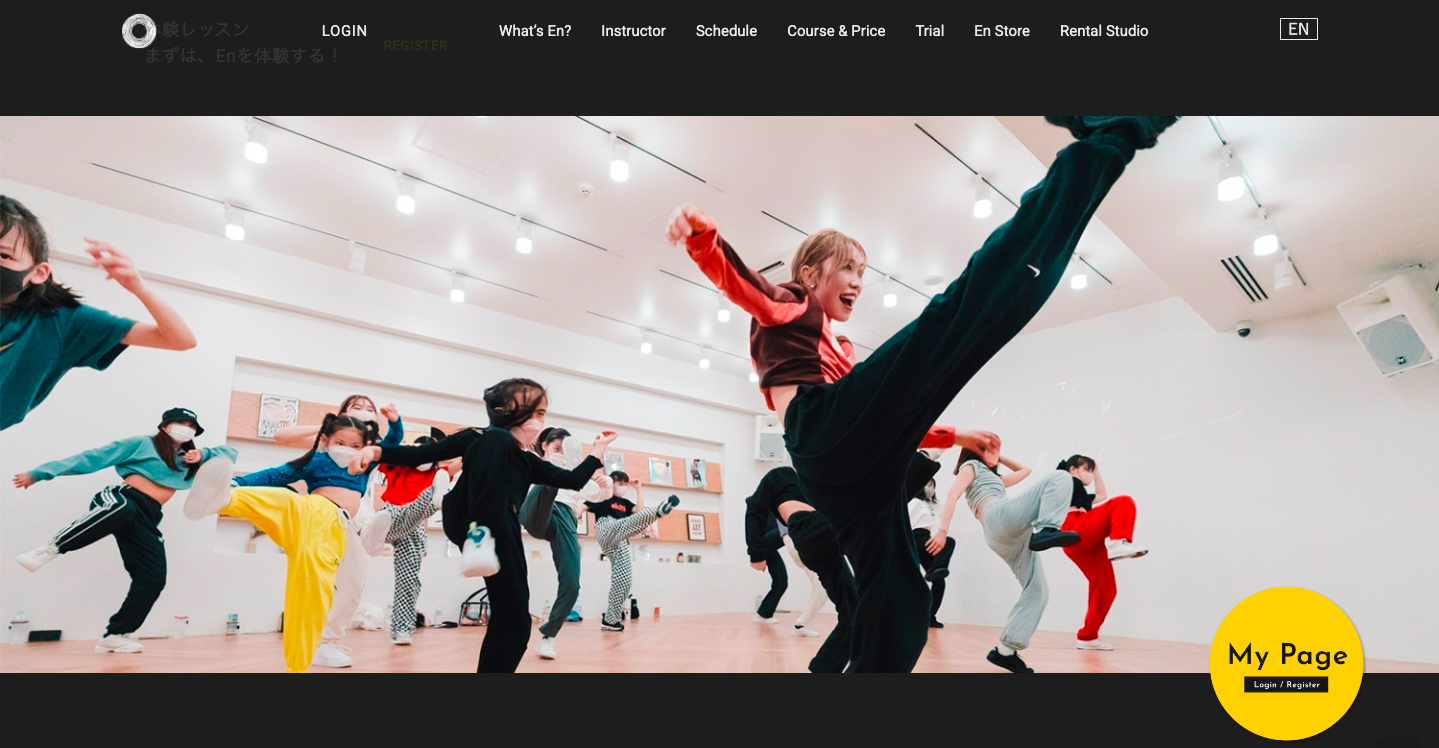Click the circular En studio logo
The width and height of the screenshot is (1439, 748).
coord(138,31)
